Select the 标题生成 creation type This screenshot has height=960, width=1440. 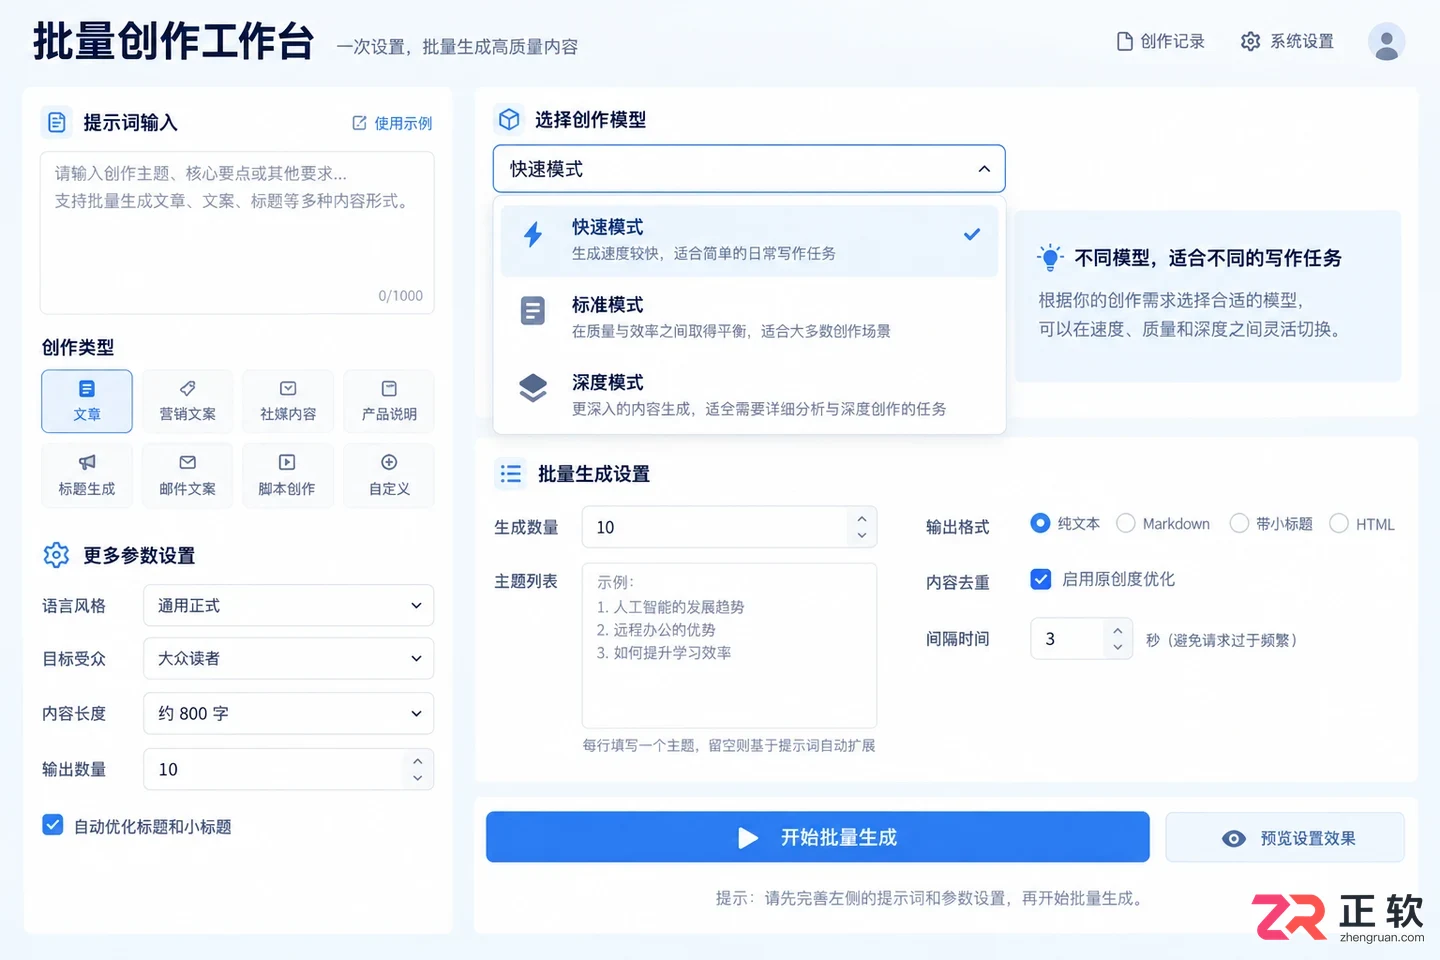tap(87, 476)
